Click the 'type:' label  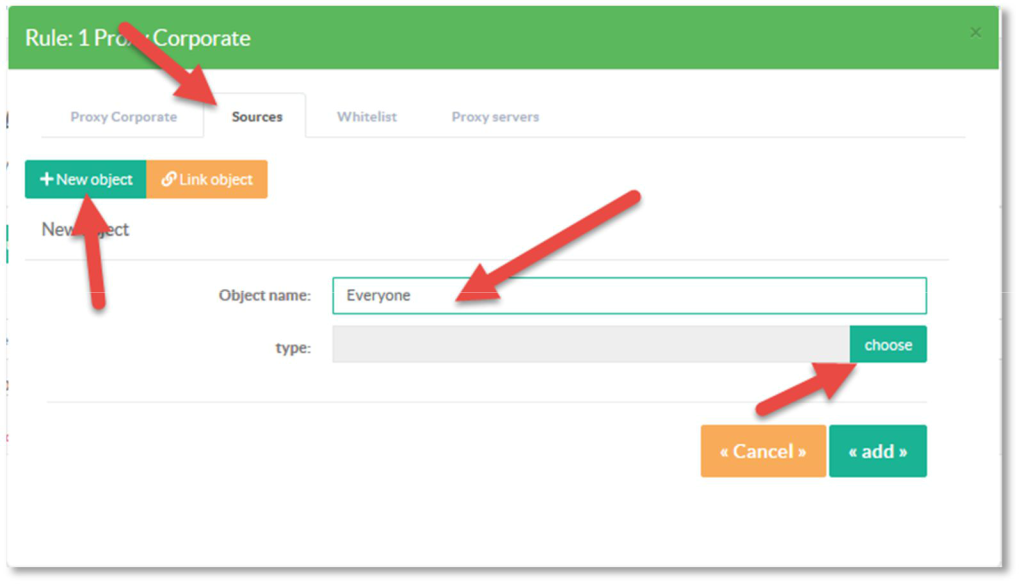(293, 348)
